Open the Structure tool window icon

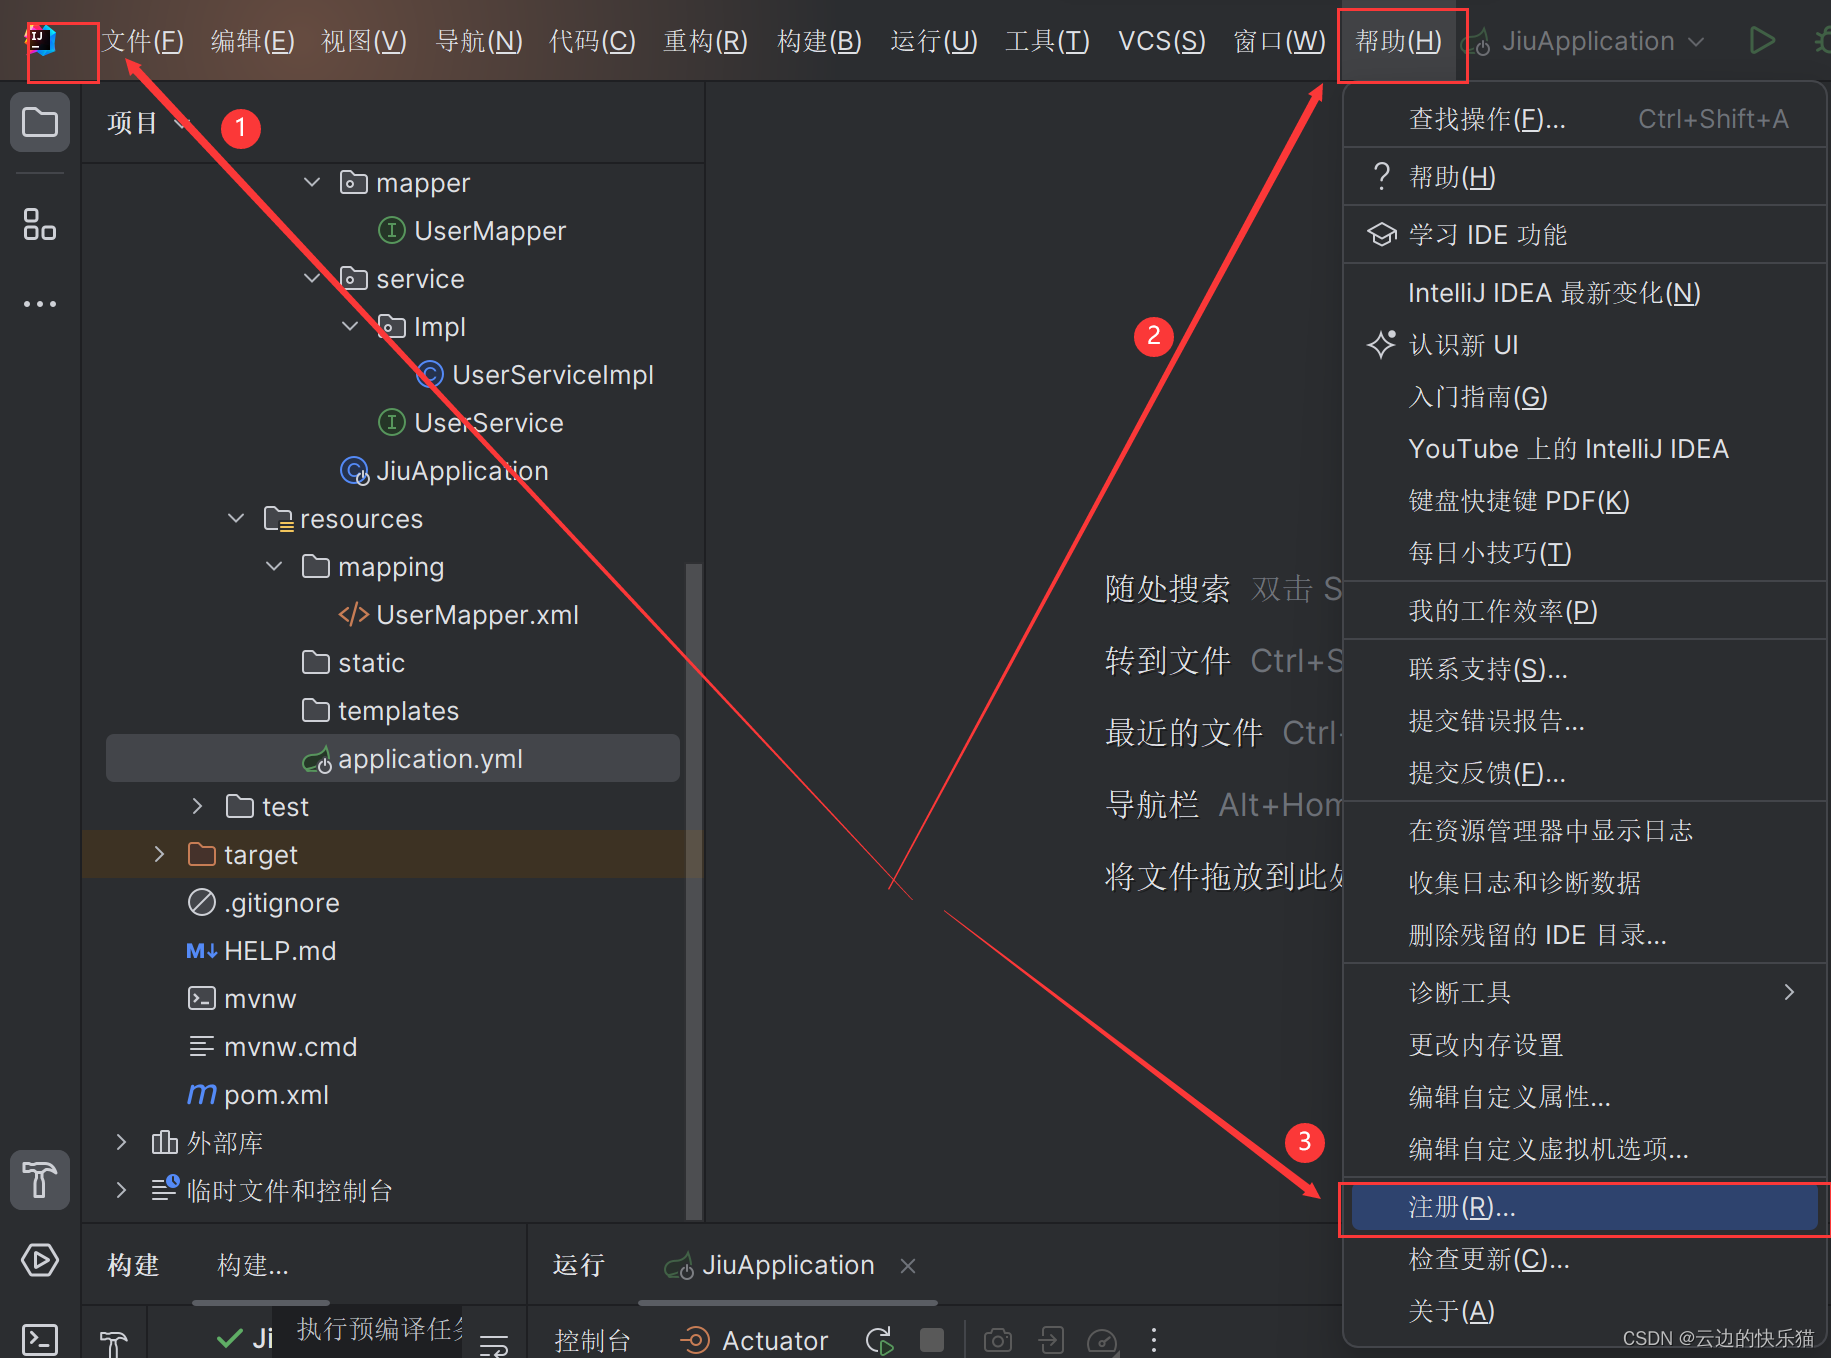point(40,225)
